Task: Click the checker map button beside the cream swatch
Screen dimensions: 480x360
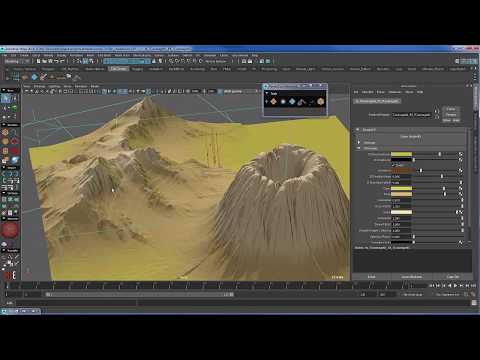Action: [461, 212]
